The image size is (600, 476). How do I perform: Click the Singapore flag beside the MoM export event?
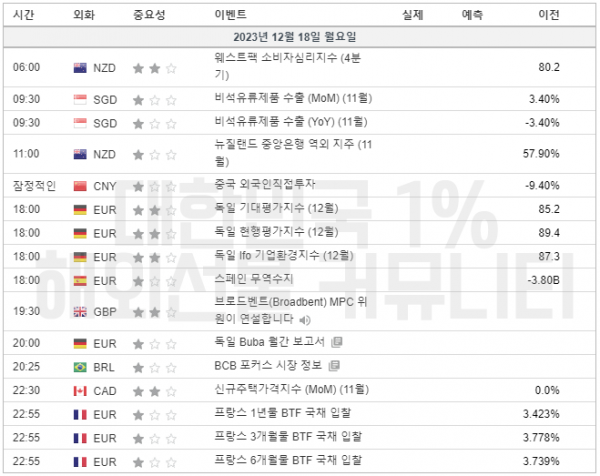(80, 100)
